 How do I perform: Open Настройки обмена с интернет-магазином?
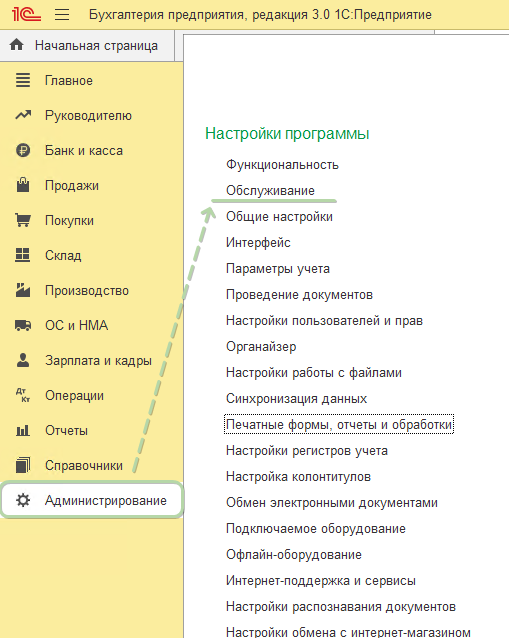(x=348, y=632)
